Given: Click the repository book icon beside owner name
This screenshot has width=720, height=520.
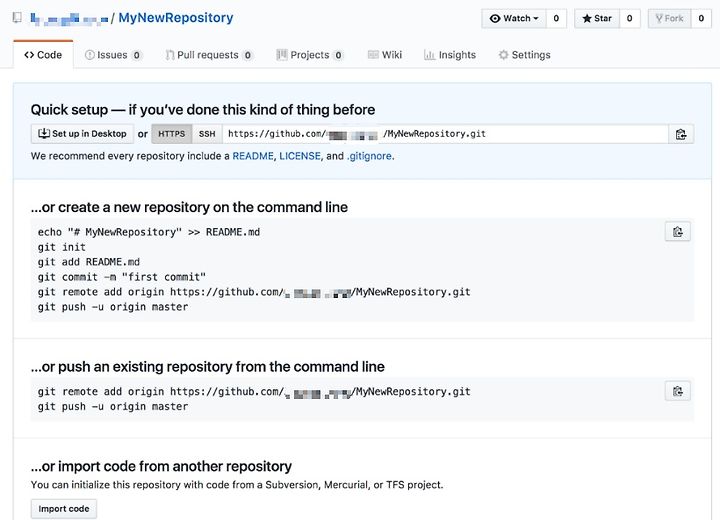Looking at the screenshot, I should [x=17, y=18].
